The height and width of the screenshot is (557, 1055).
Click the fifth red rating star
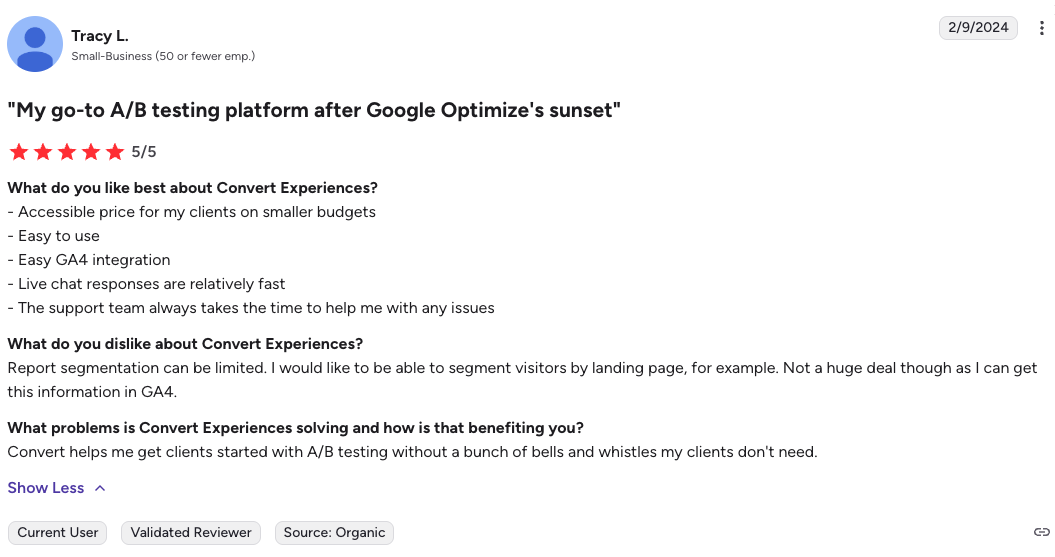pyautogui.click(x=115, y=152)
